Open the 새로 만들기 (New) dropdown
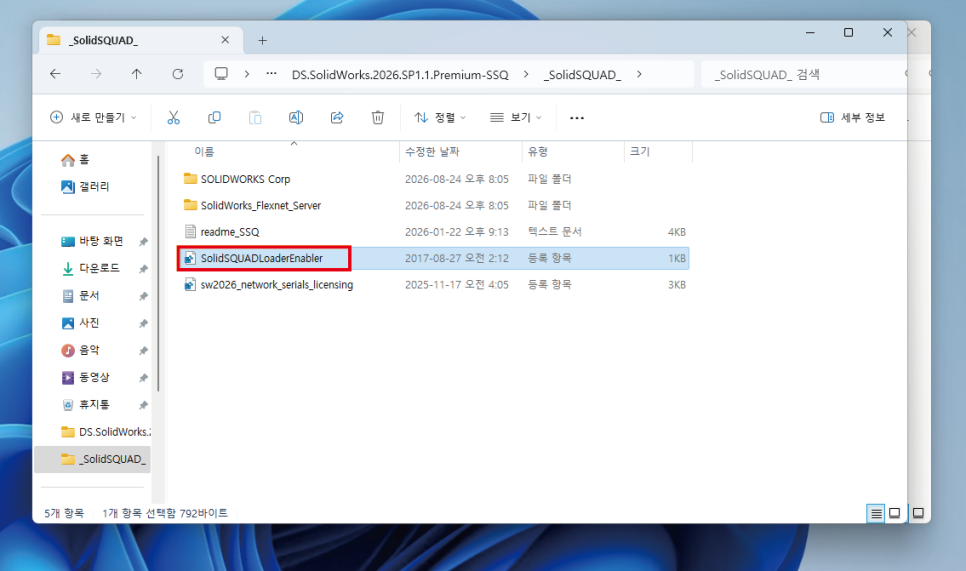The width and height of the screenshot is (966, 571). (x=93, y=117)
